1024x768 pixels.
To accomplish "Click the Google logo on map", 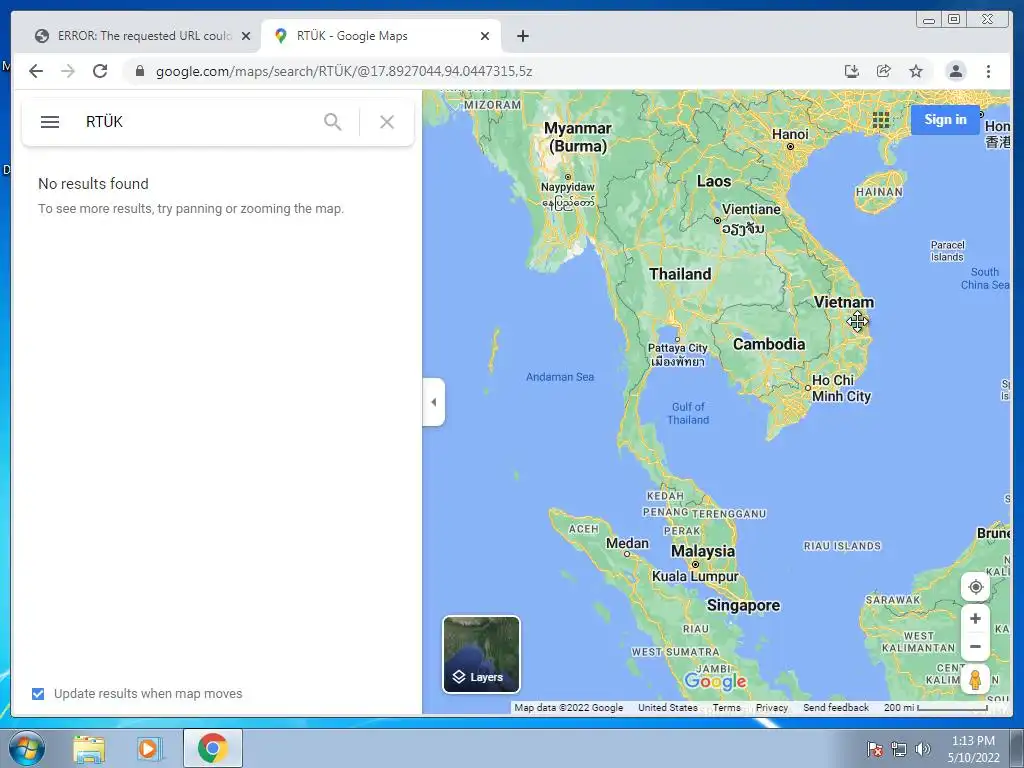I will tap(715, 681).
